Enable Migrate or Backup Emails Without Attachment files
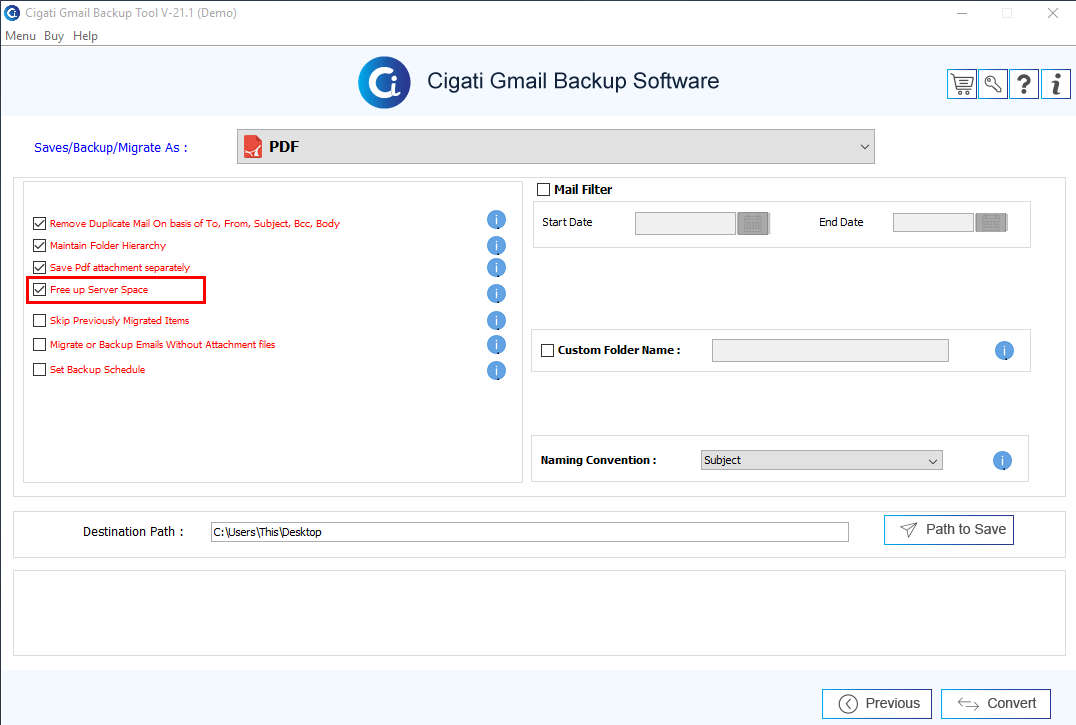This screenshot has height=725, width=1076. (x=40, y=344)
